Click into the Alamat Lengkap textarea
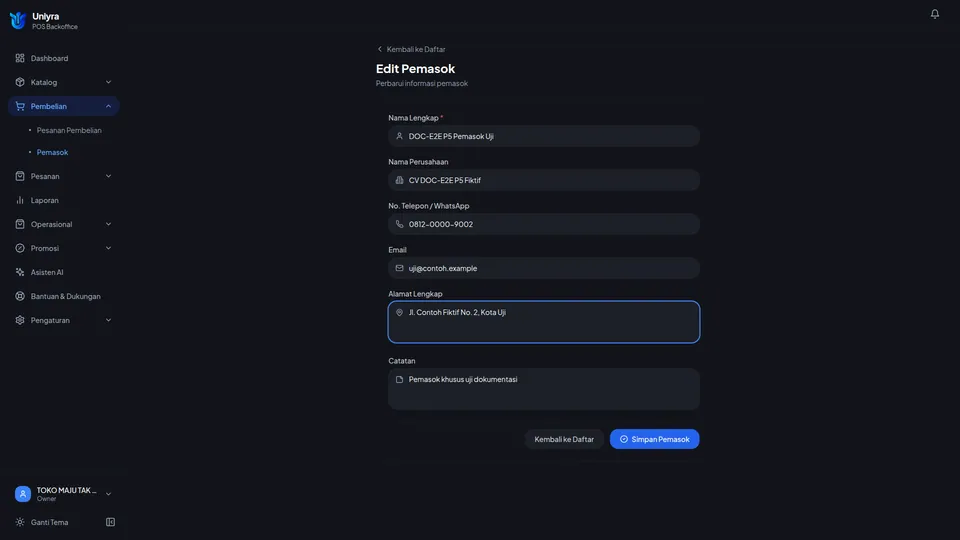The width and height of the screenshot is (960, 540). pyautogui.click(x=544, y=322)
